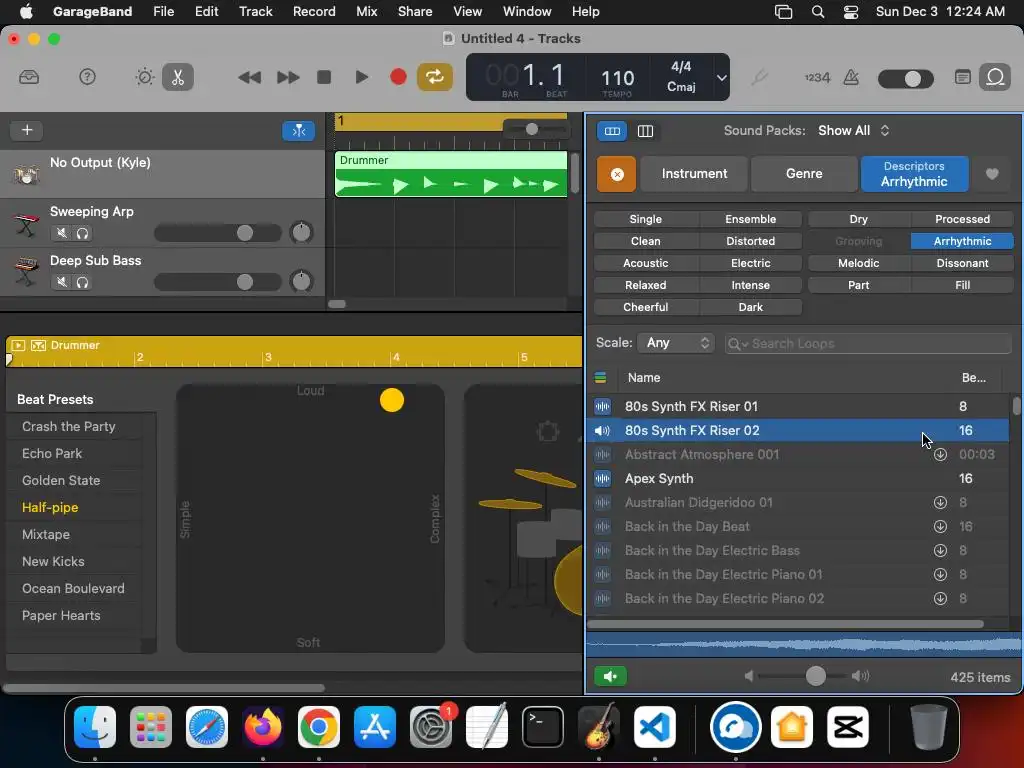Toggle the Catch playhead blue button
The height and width of the screenshot is (768, 1024).
(x=298, y=131)
